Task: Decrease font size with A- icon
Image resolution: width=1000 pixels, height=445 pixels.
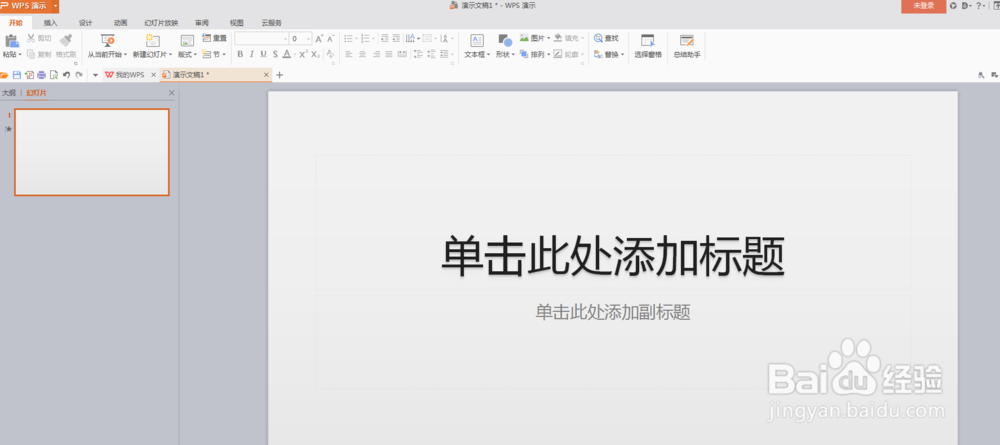Action: (330, 39)
